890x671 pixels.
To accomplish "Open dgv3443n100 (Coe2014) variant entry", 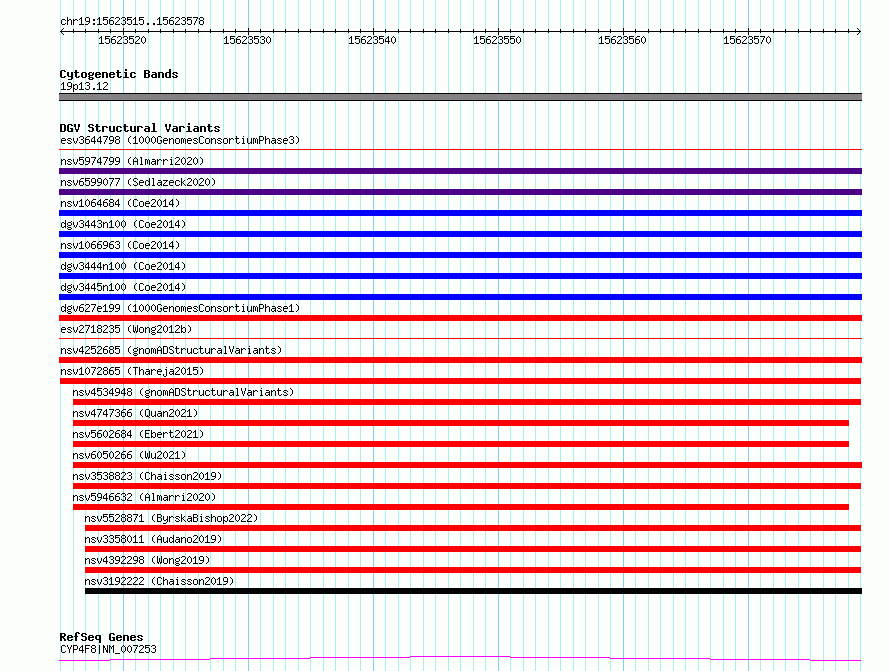I will click(x=123, y=224).
